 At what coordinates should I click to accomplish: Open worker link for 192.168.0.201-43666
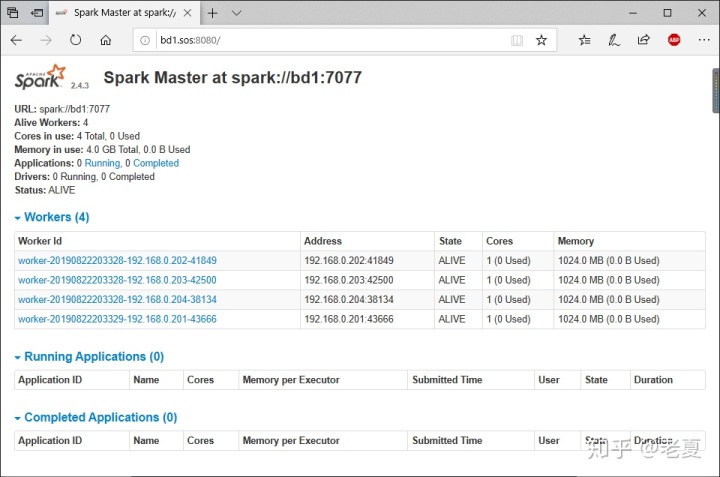pyautogui.click(x=118, y=319)
